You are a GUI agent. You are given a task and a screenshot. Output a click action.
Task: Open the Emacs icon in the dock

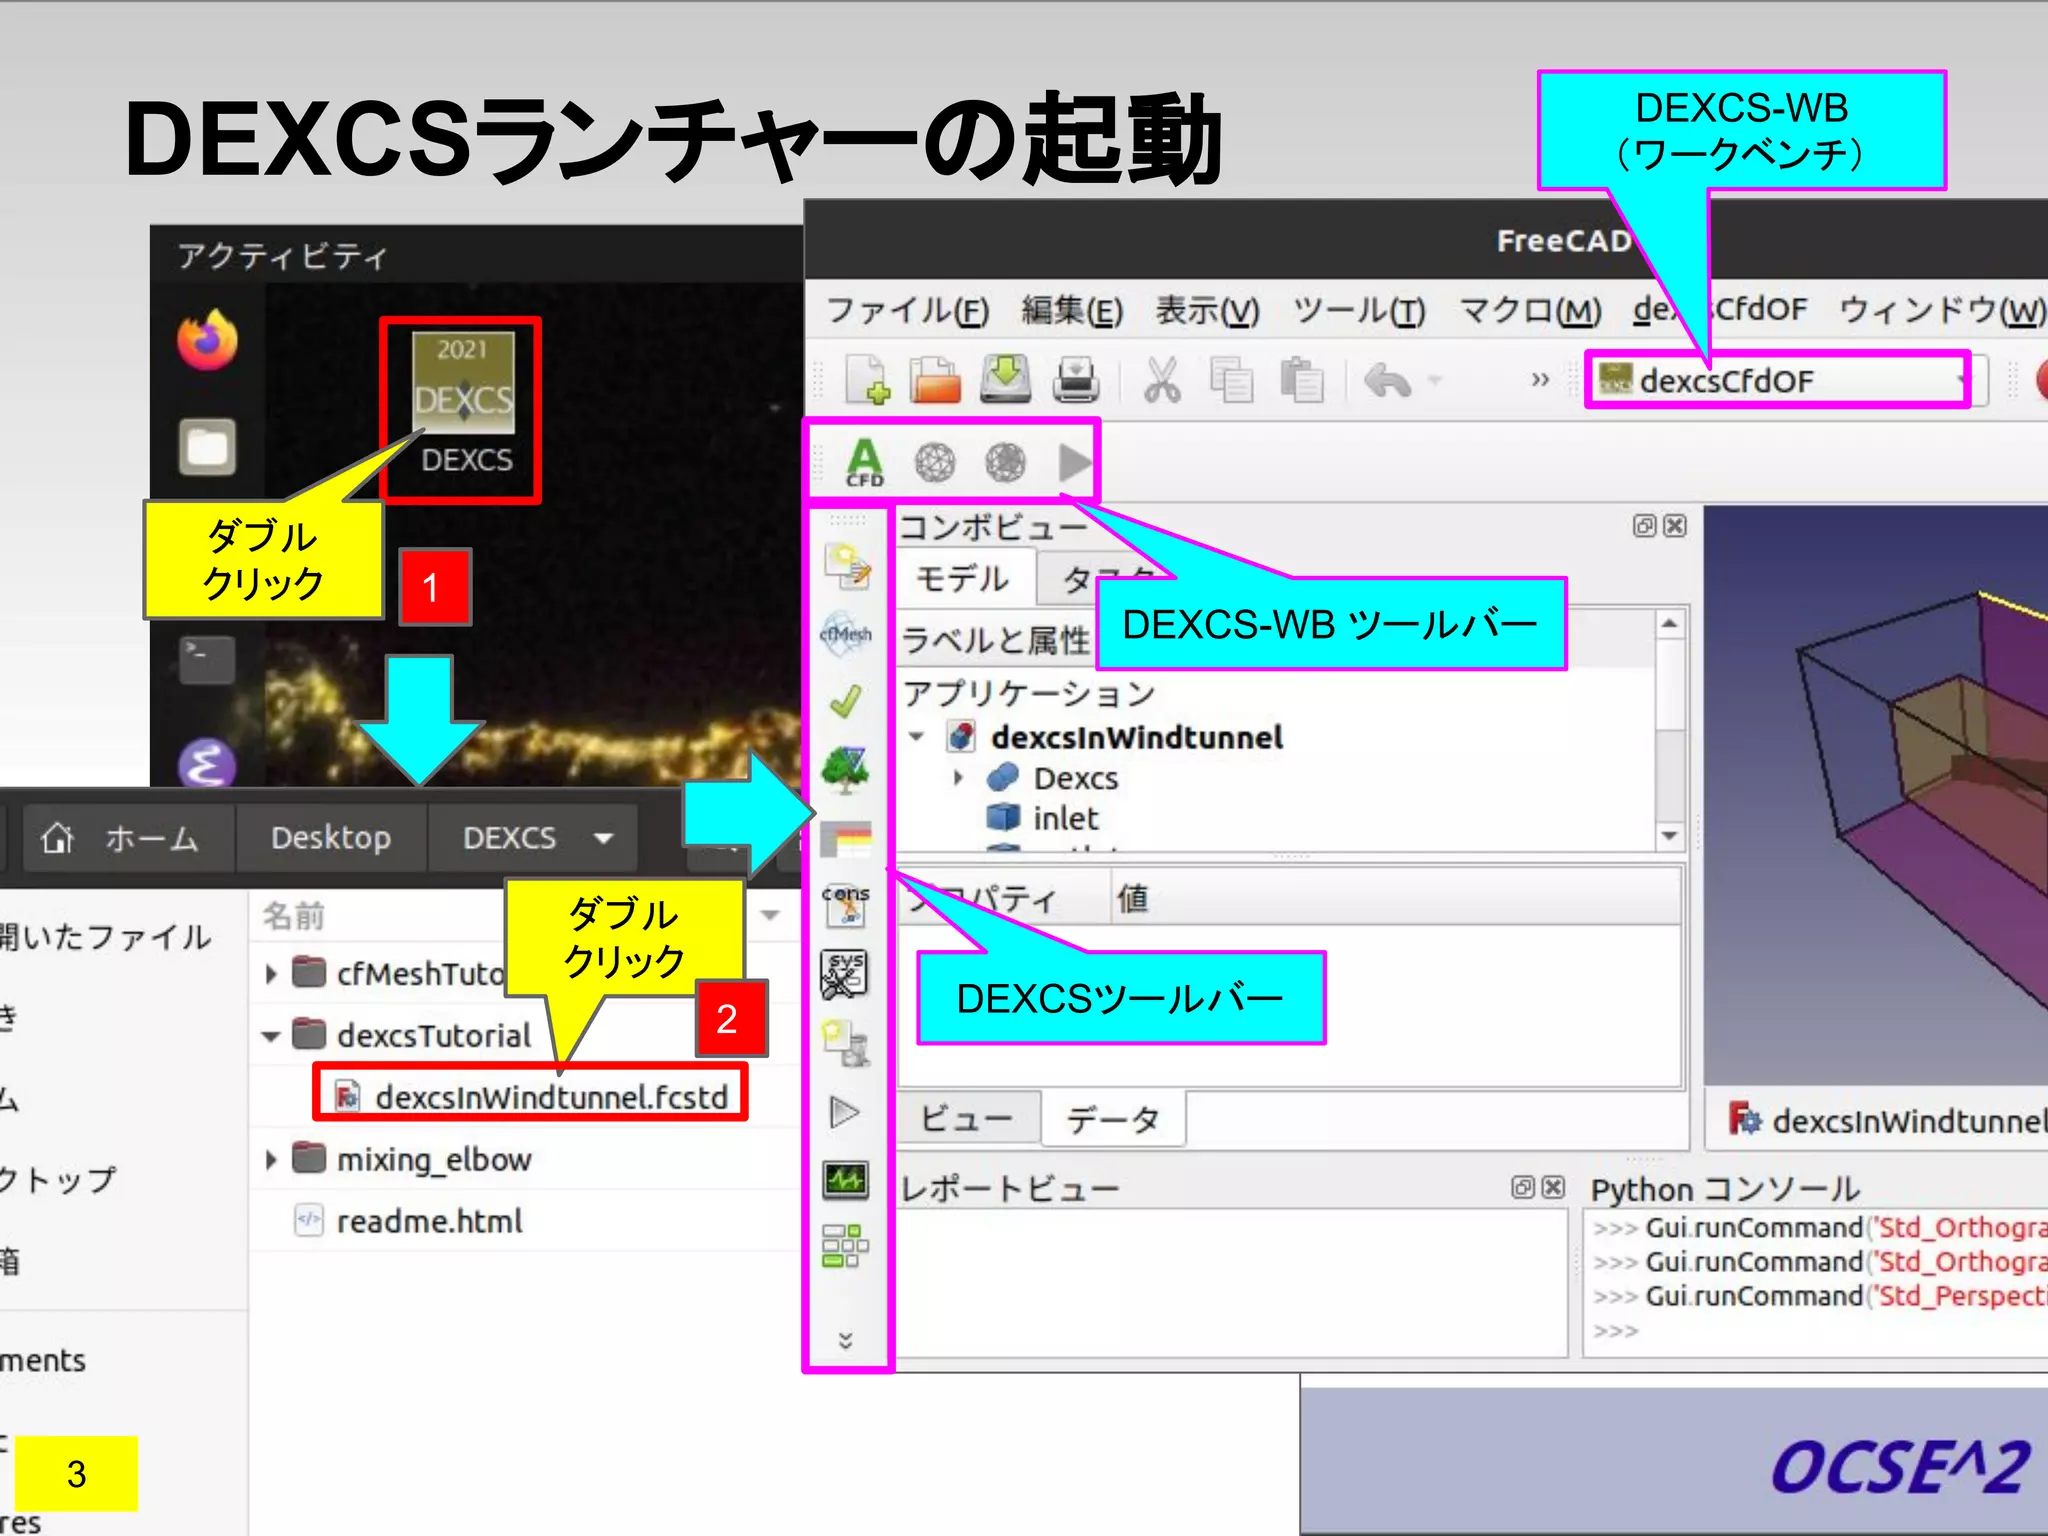coord(207,764)
